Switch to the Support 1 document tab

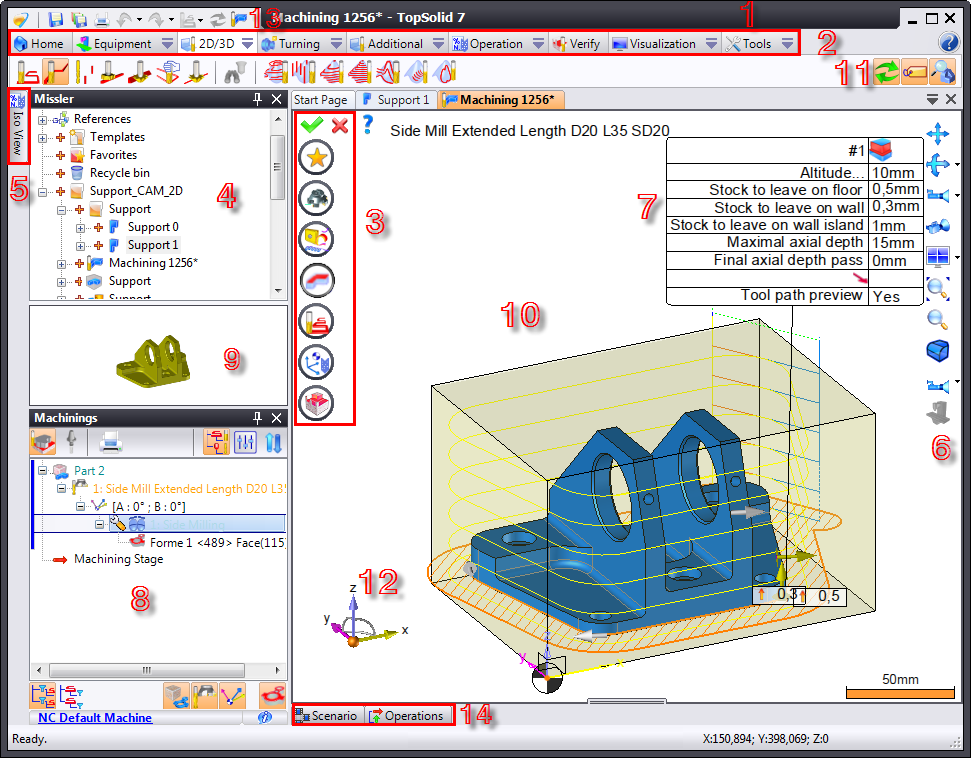[x=396, y=100]
